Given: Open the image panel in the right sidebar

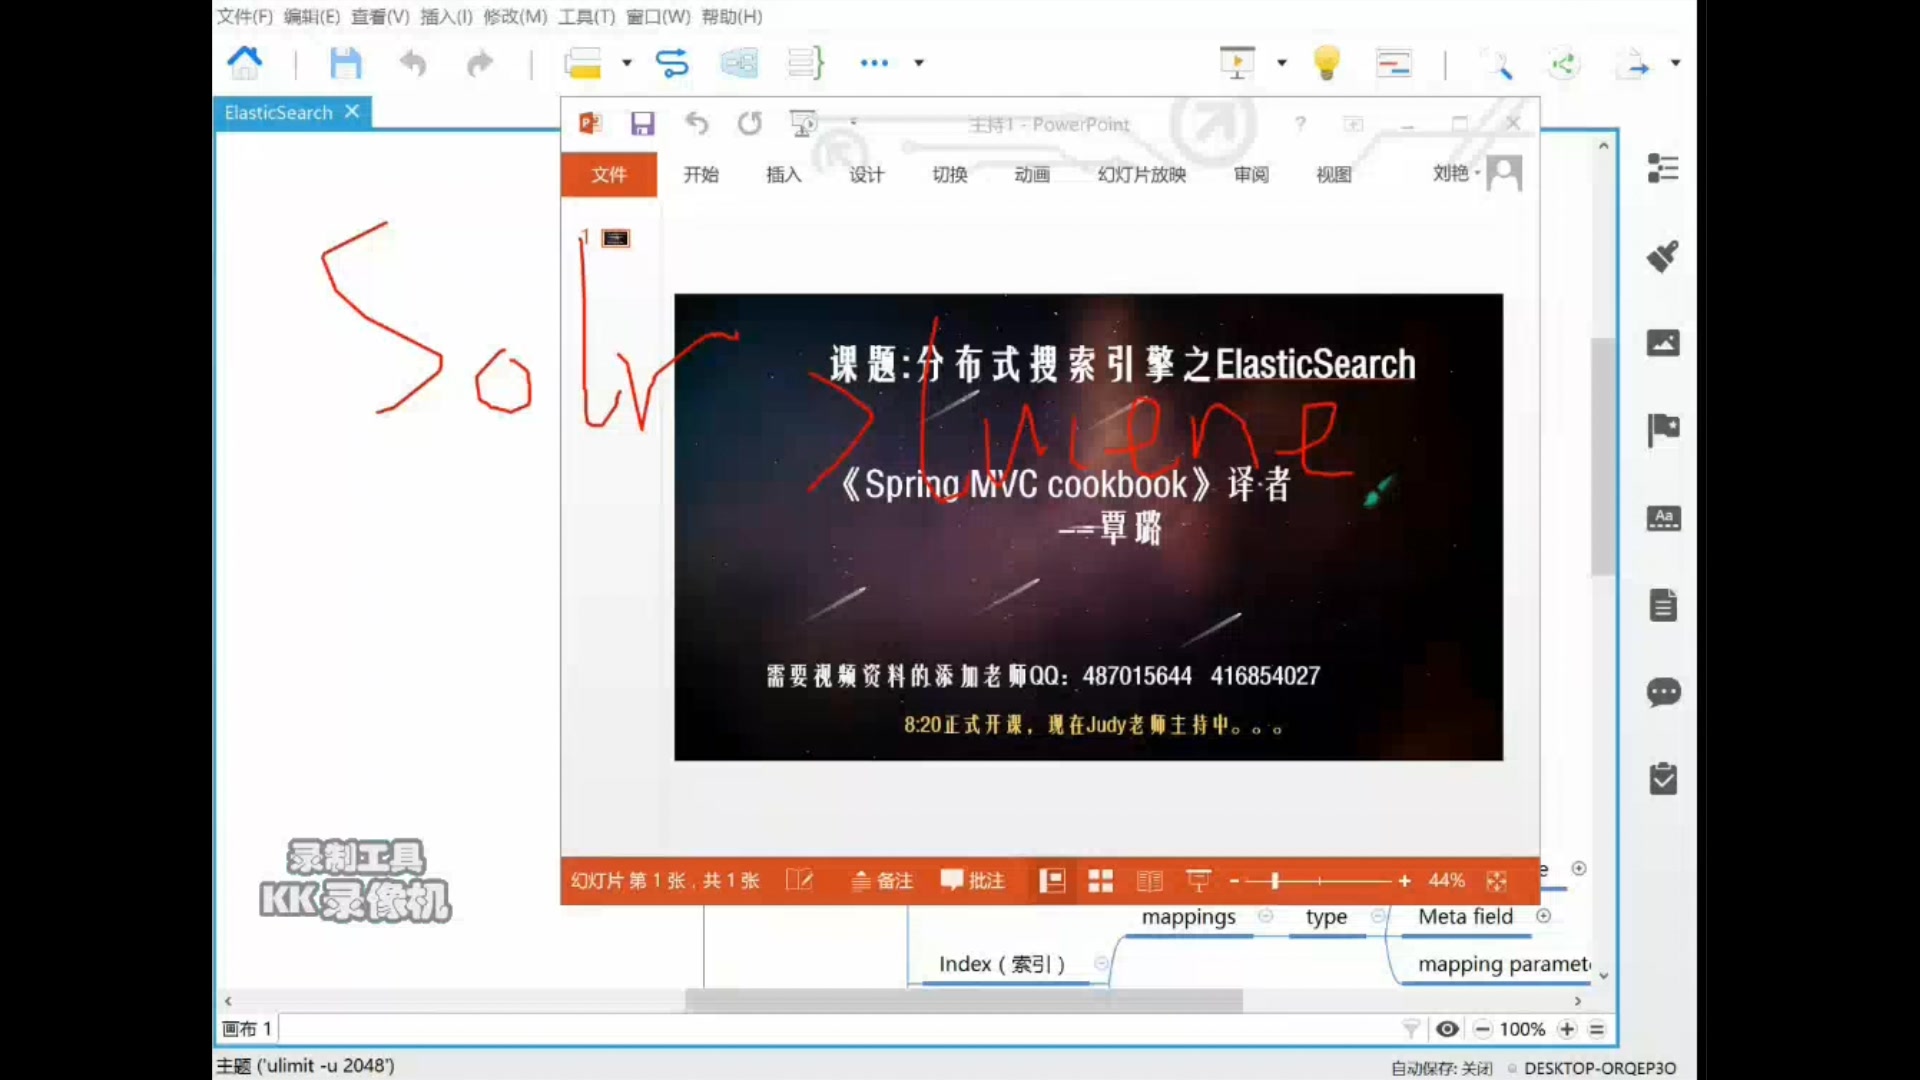Looking at the screenshot, I should pyautogui.click(x=1663, y=343).
